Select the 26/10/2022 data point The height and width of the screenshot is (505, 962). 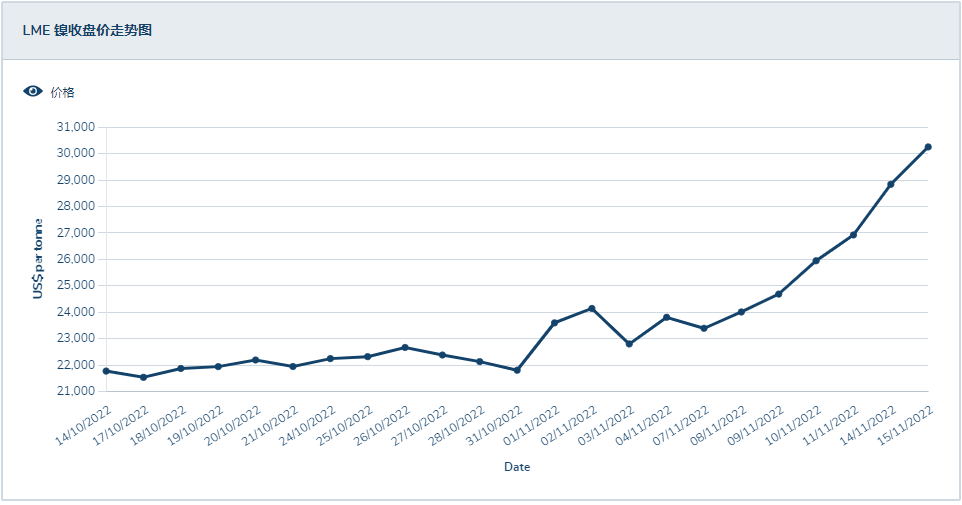click(405, 347)
